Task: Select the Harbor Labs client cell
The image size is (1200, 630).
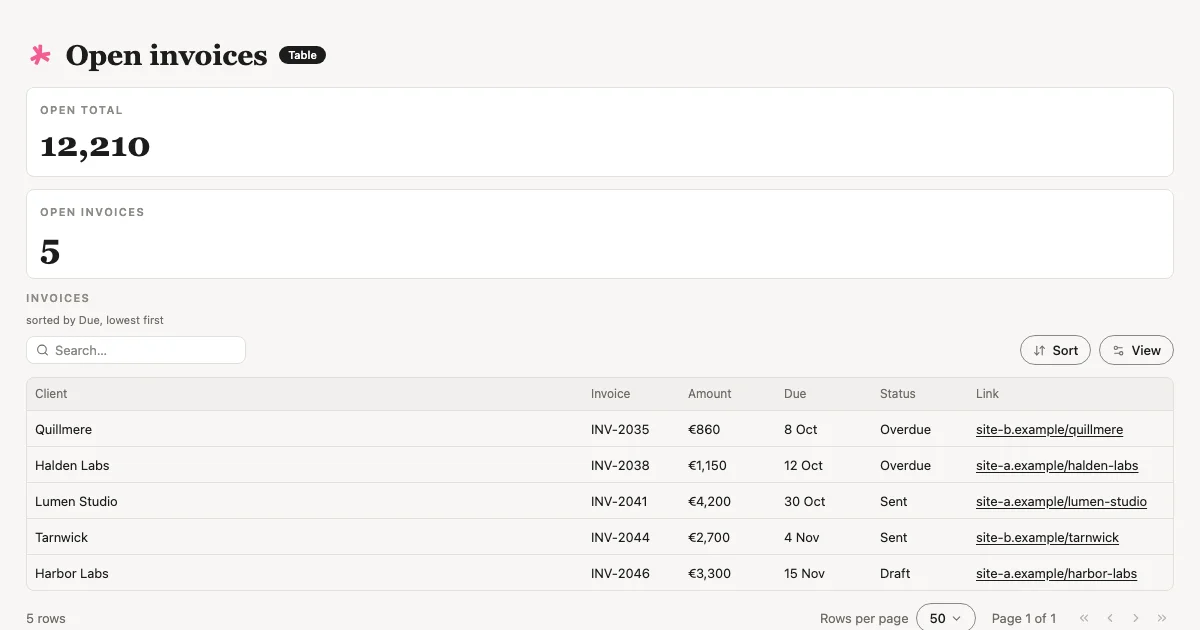Action: point(72,573)
